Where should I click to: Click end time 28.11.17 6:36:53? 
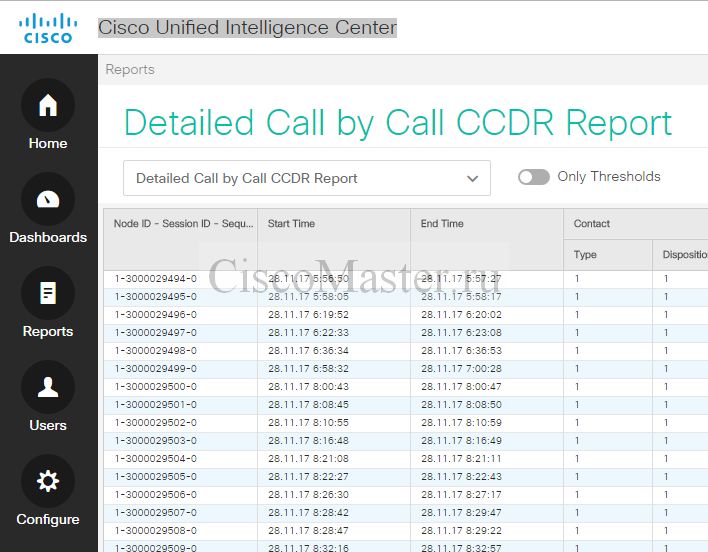click(461, 351)
